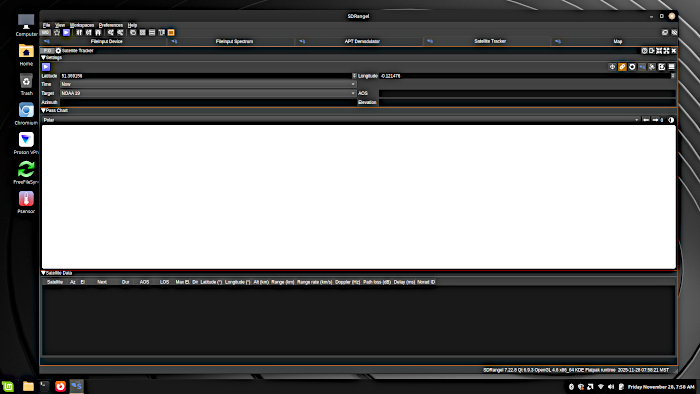The image size is (700, 394).
Task: Close the Satellite Tracker feature window
Action: tap(674, 51)
